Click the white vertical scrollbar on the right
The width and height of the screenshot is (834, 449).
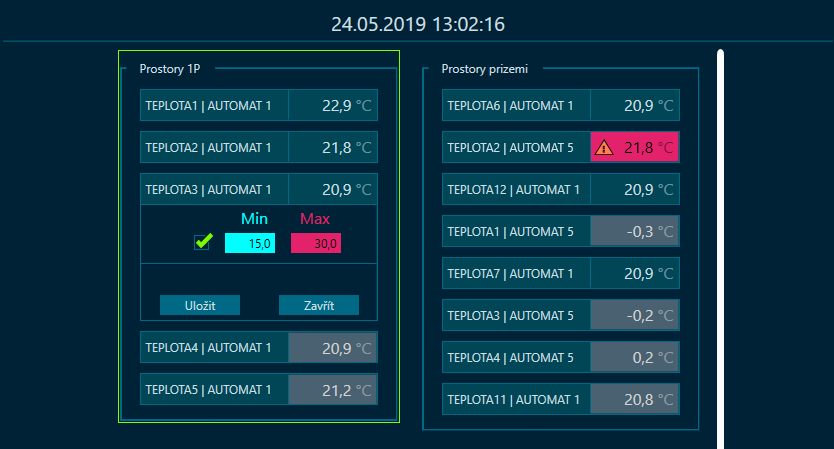tap(720, 249)
